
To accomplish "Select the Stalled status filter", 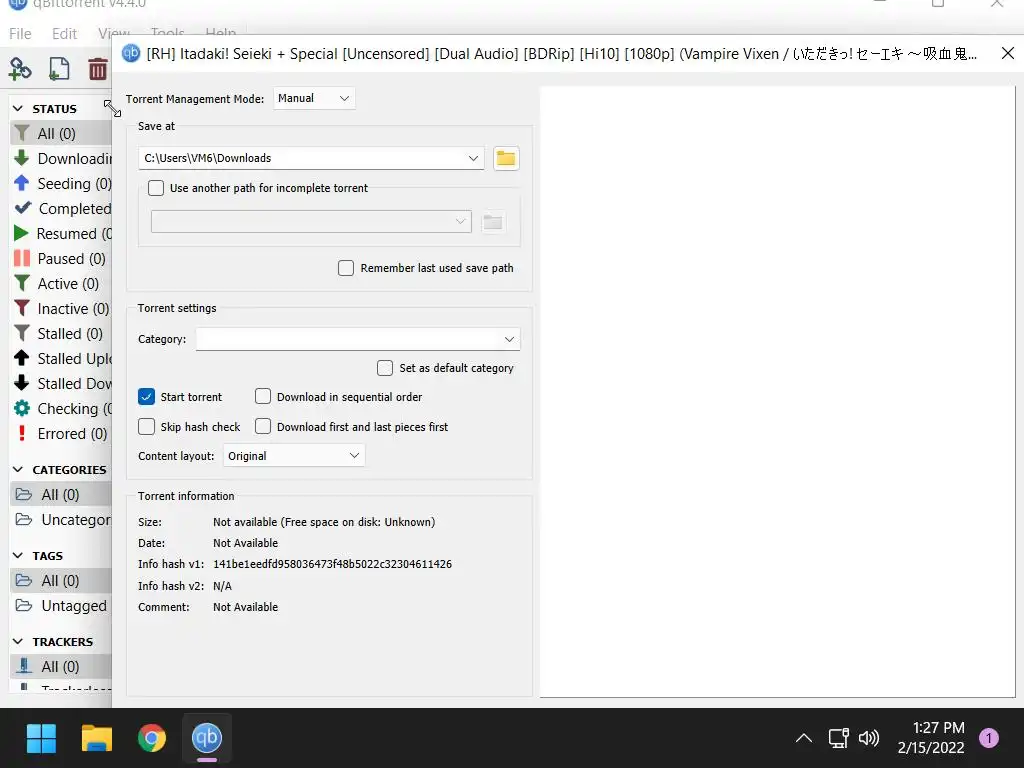I will (63, 334).
